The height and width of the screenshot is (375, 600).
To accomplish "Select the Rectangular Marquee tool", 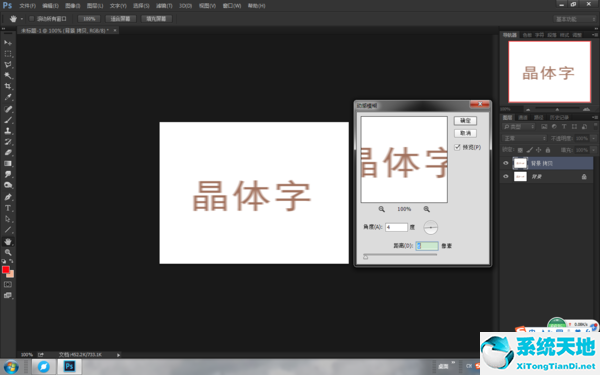I will [8, 54].
